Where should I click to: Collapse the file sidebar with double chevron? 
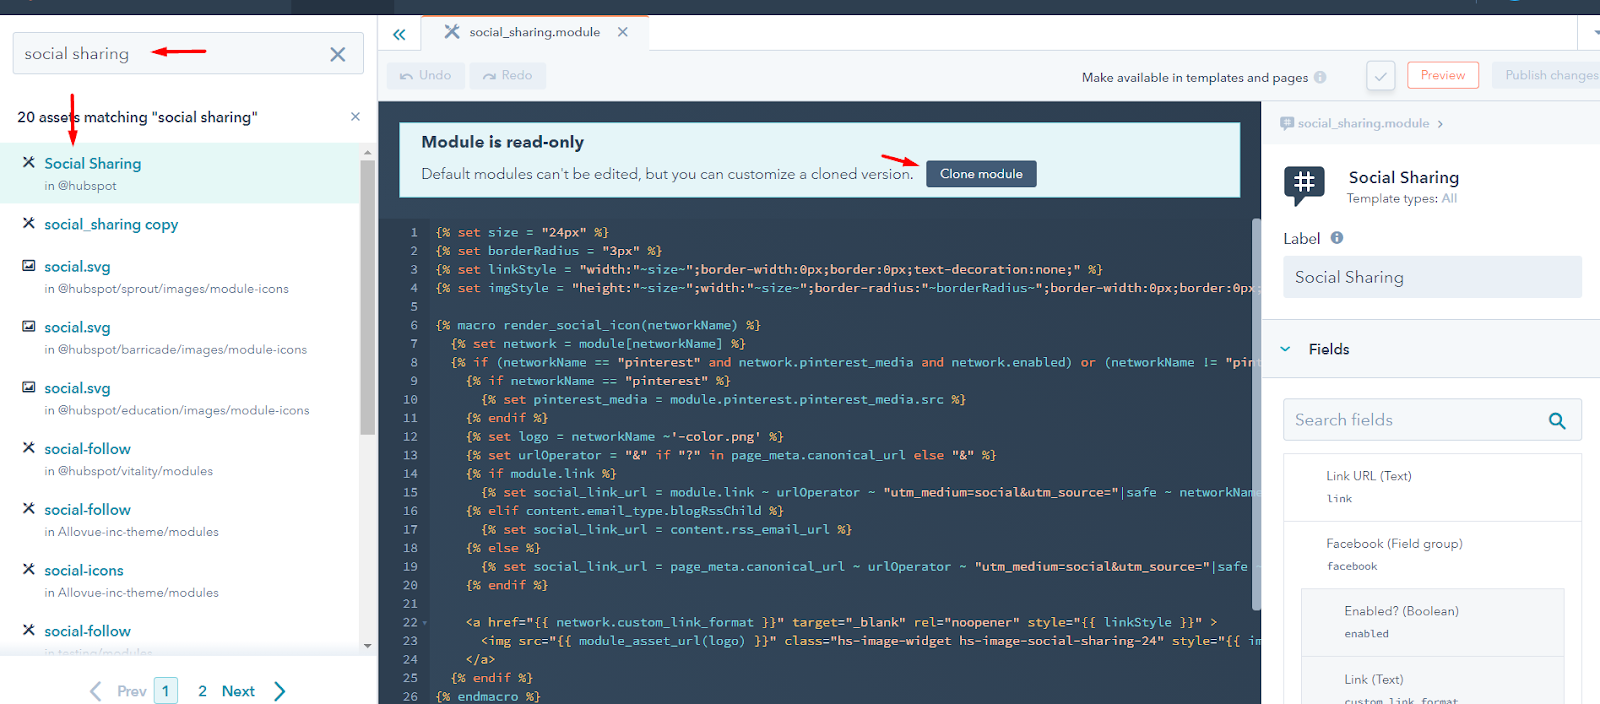(x=399, y=35)
